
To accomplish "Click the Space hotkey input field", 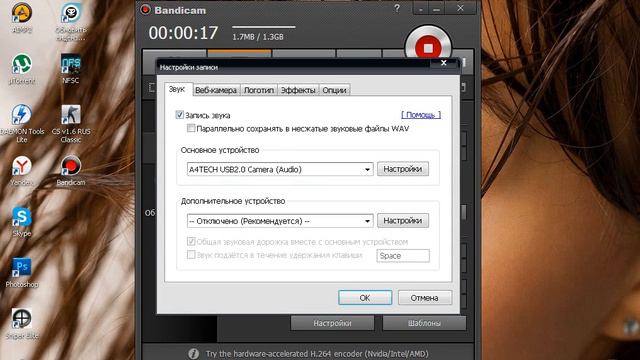I will (403, 256).
